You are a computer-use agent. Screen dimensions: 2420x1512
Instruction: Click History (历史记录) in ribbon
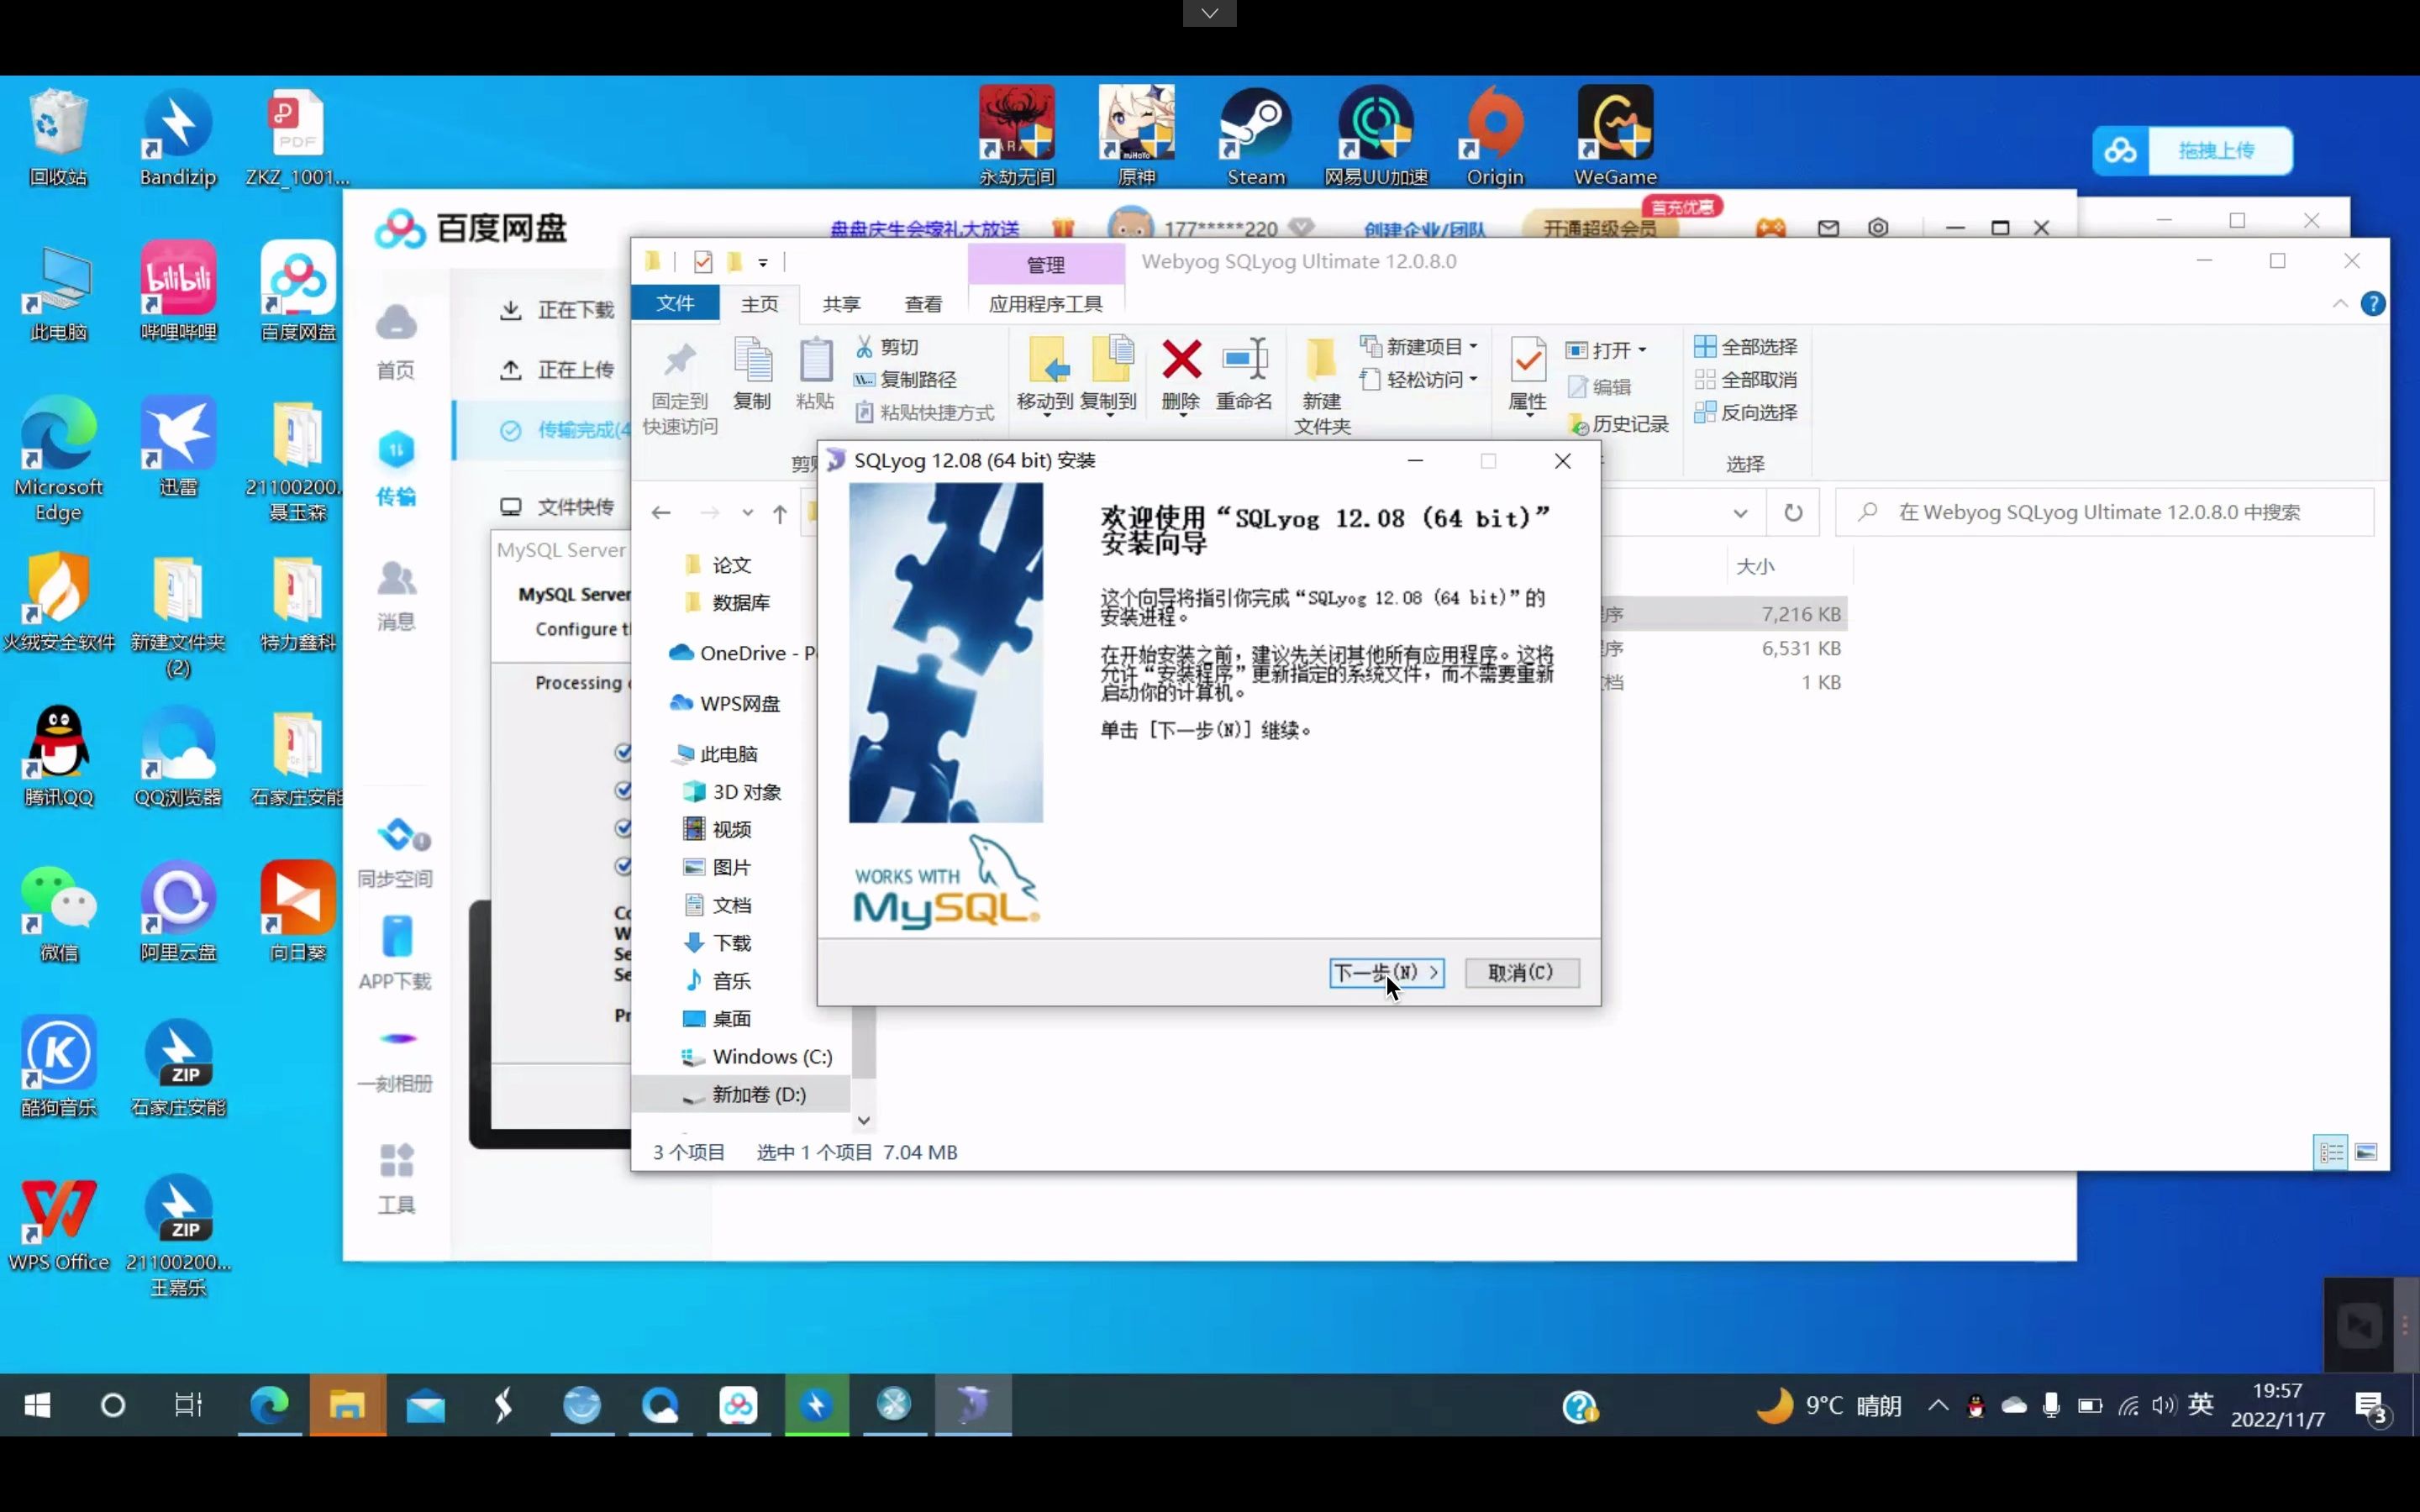pos(1619,424)
